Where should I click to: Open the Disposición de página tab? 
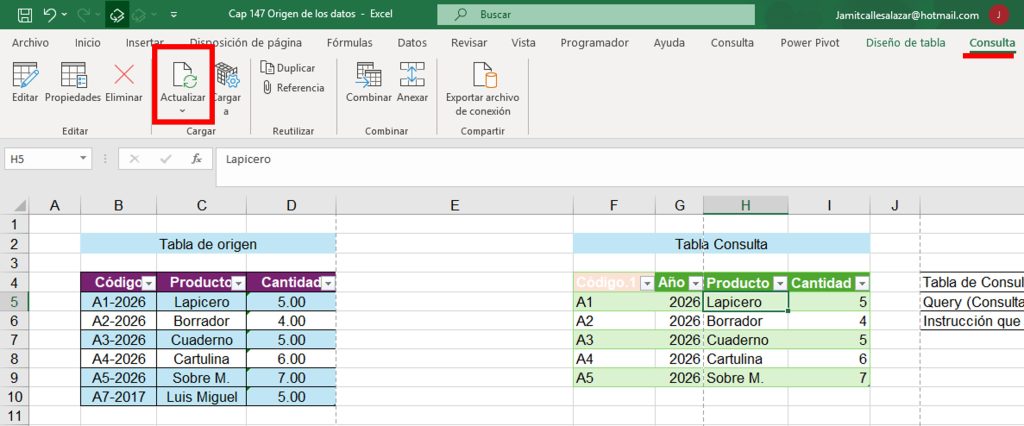(x=246, y=43)
